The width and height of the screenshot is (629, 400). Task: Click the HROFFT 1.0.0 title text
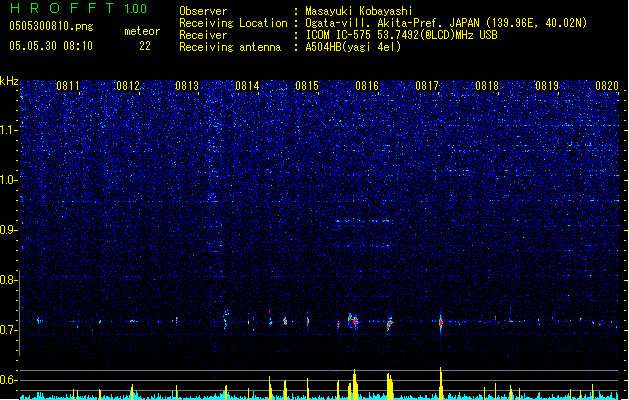tap(78, 8)
